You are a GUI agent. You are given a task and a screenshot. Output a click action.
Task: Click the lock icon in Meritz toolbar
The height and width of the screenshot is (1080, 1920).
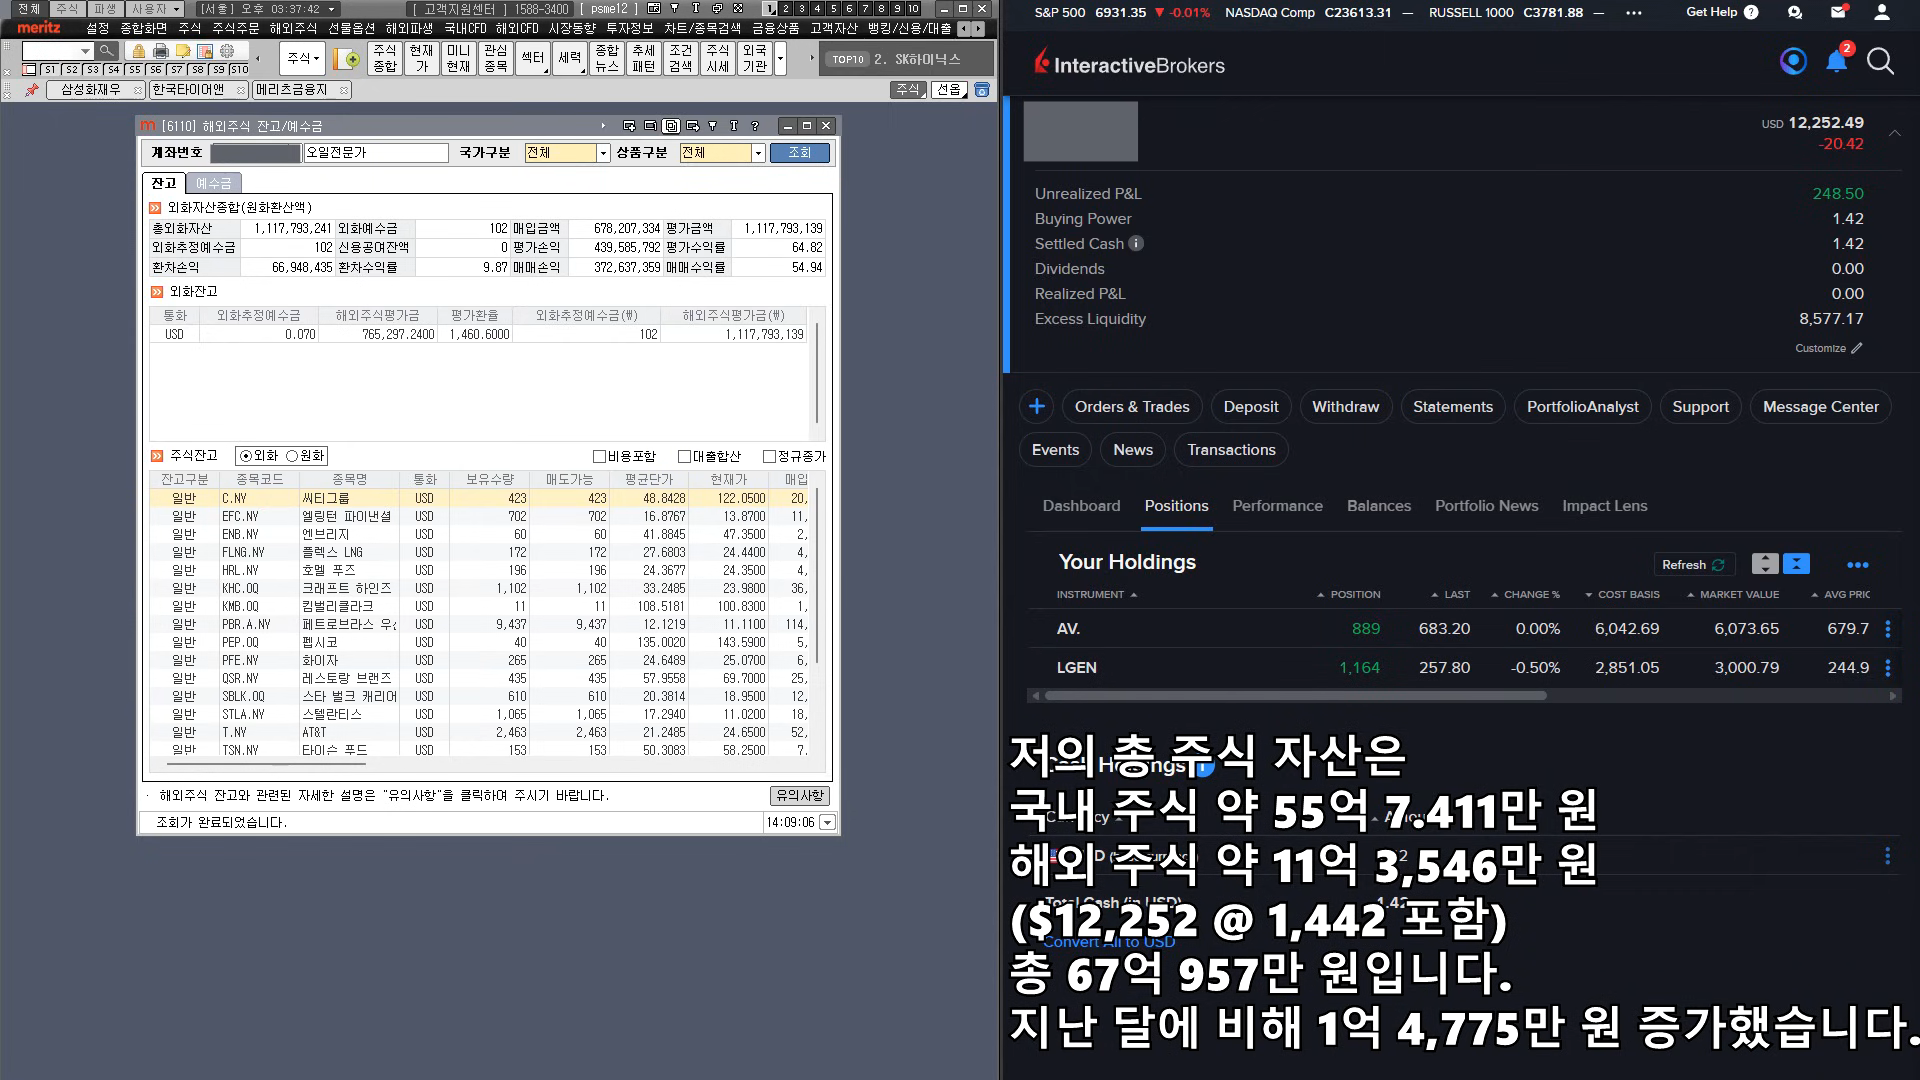[139, 51]
